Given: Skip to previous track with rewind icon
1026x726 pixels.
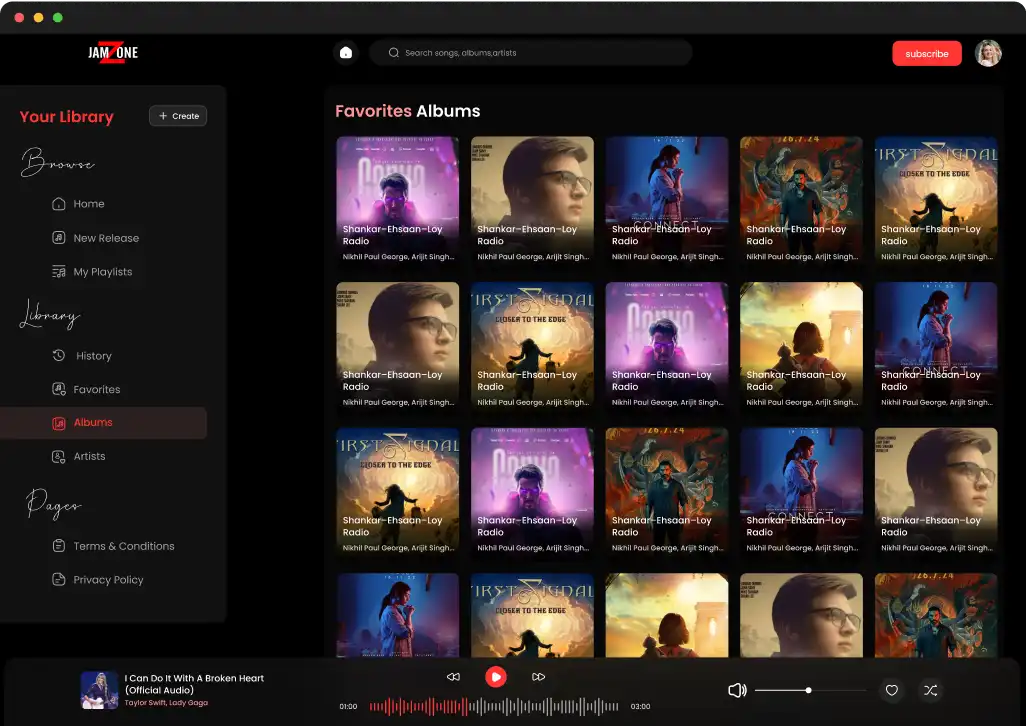Looking at the screenshot, I should point(453,677).
